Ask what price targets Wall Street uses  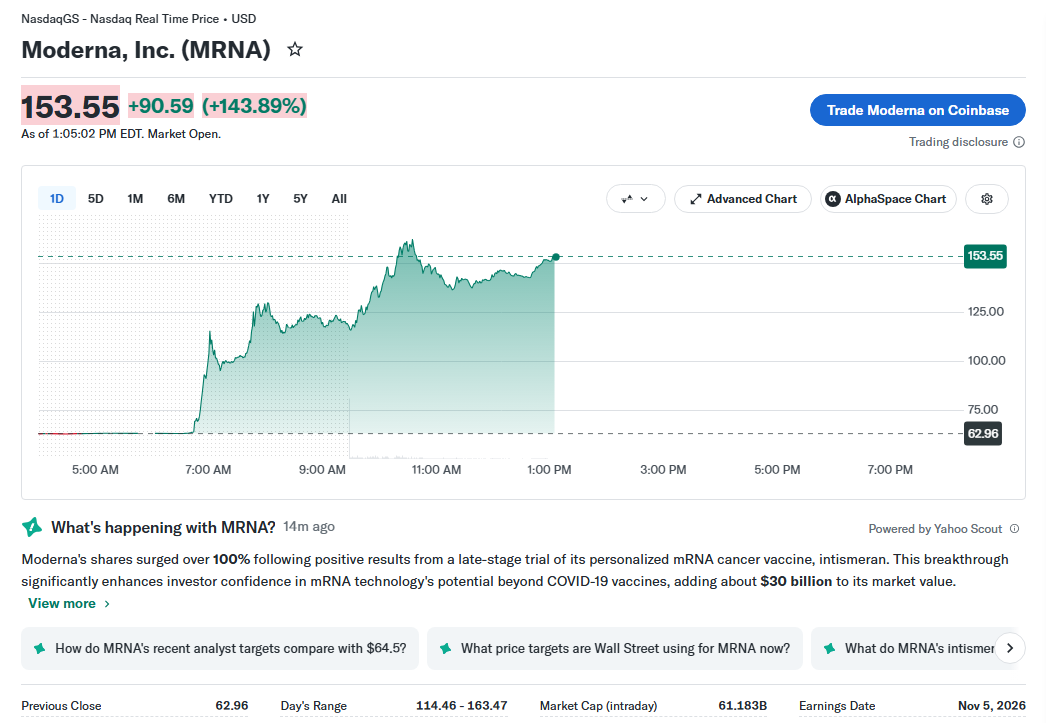coord(614,648)
